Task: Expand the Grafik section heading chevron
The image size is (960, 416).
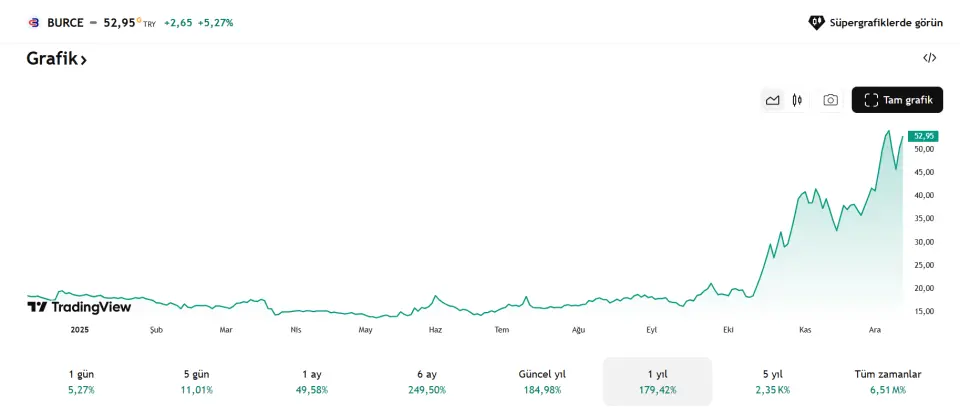Action: click(84, 60)
